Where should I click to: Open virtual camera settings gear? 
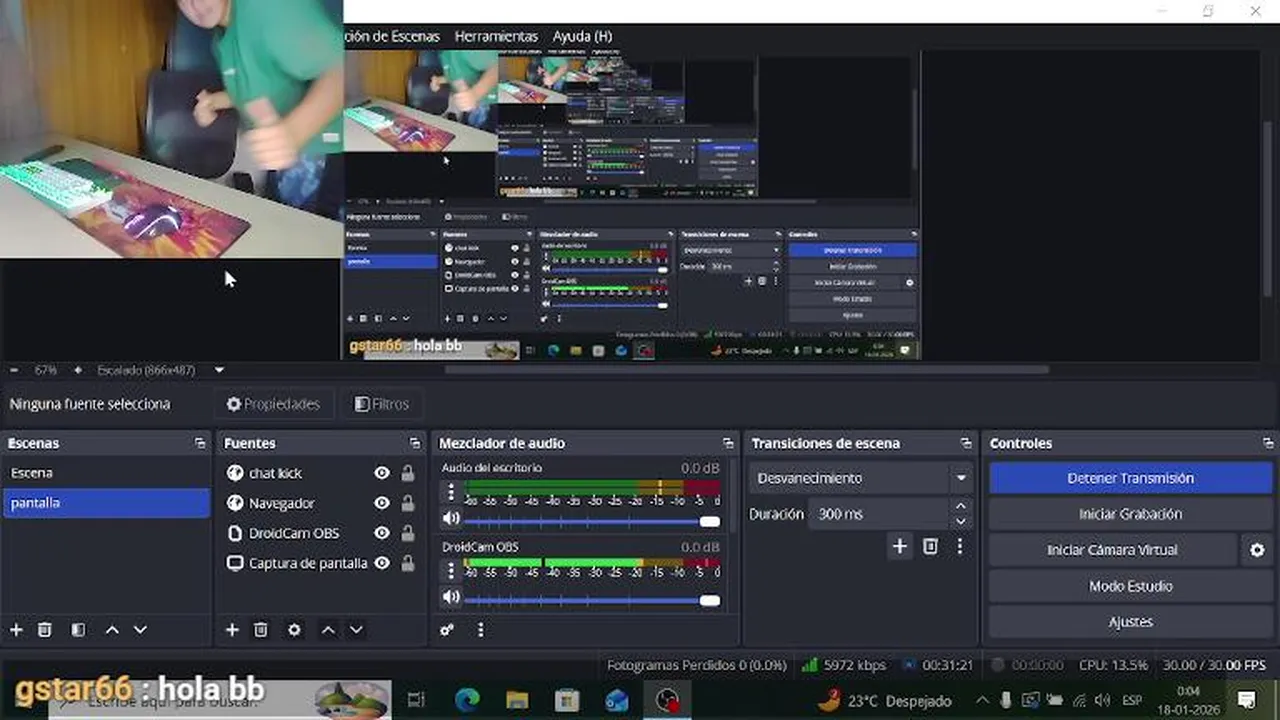(1258, 550)
